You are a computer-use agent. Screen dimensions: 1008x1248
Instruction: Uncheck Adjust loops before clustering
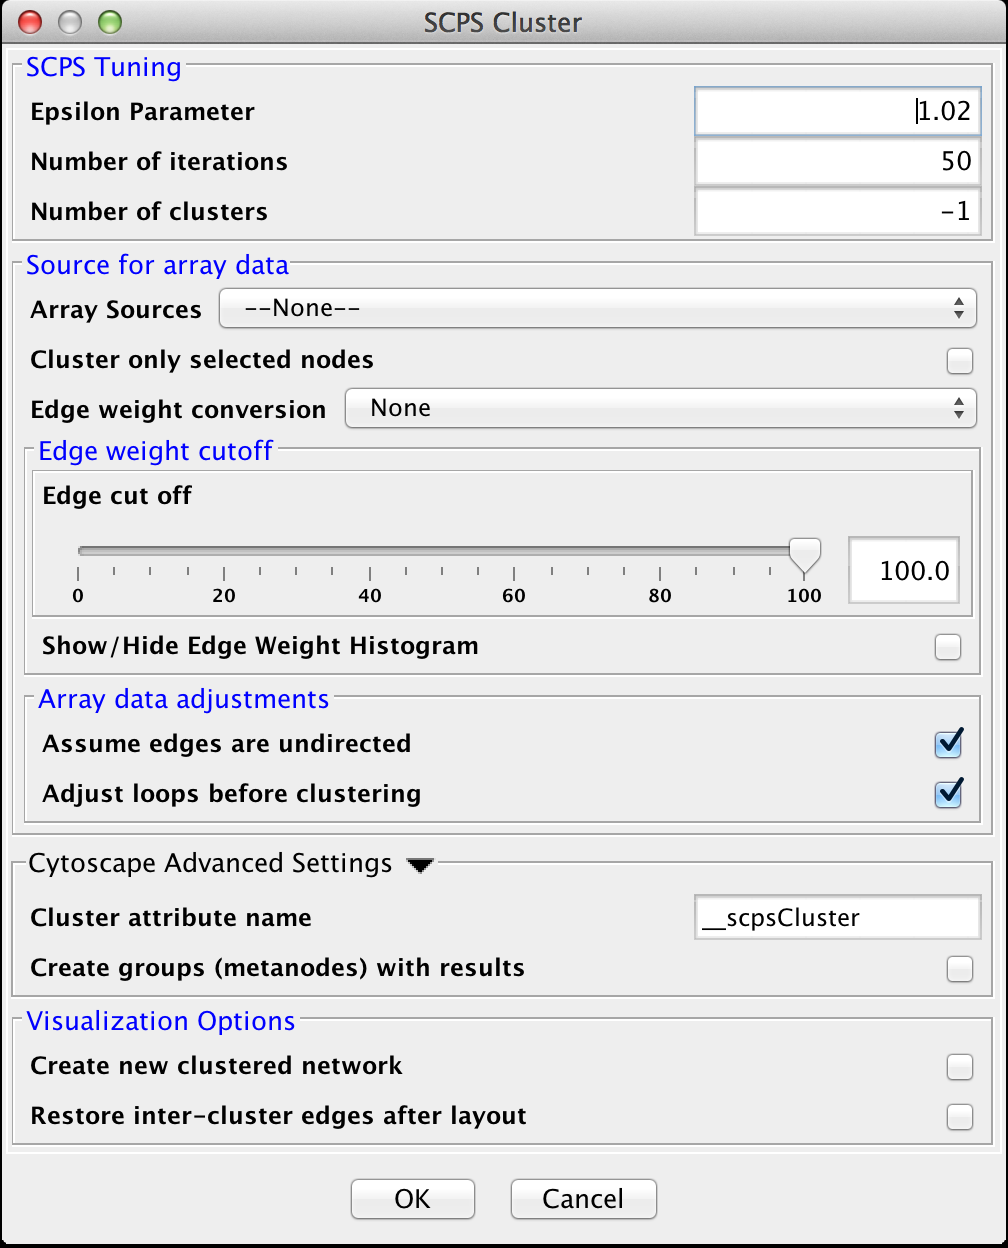[x=947, y=794]
